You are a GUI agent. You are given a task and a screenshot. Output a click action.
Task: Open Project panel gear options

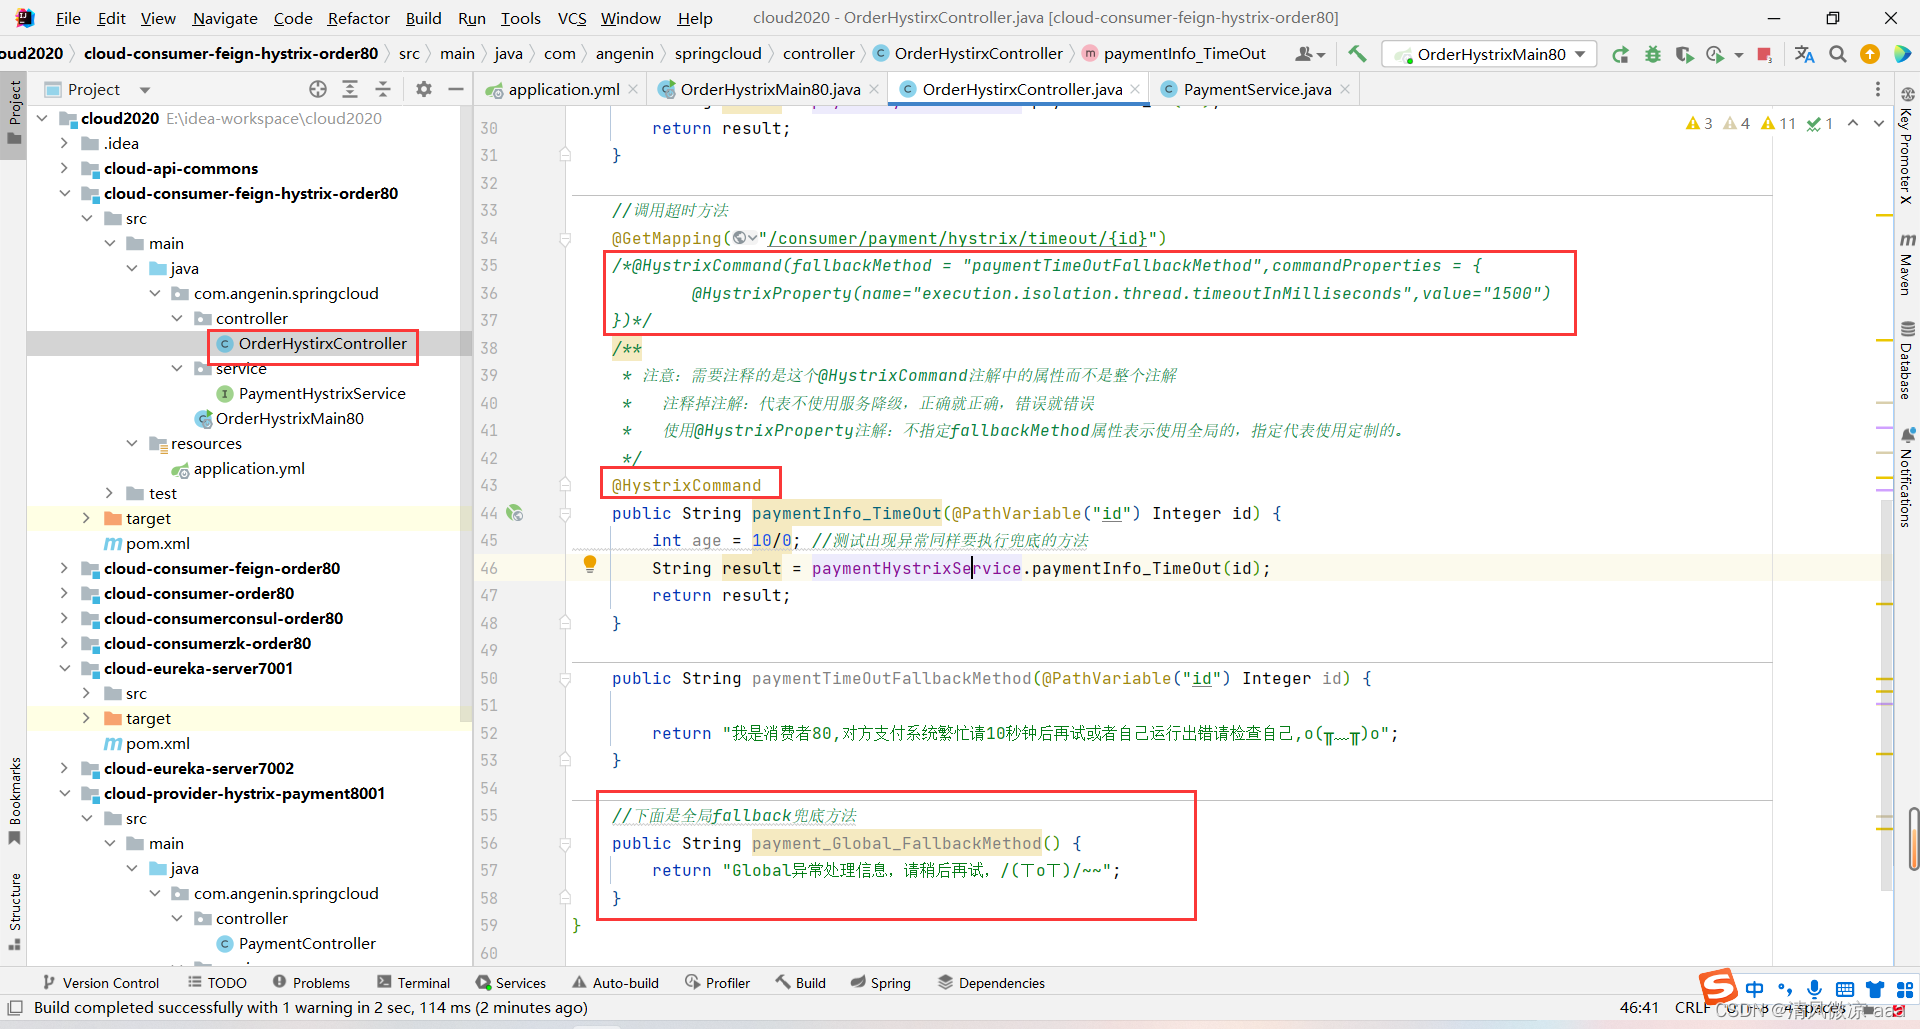point(424,89)
